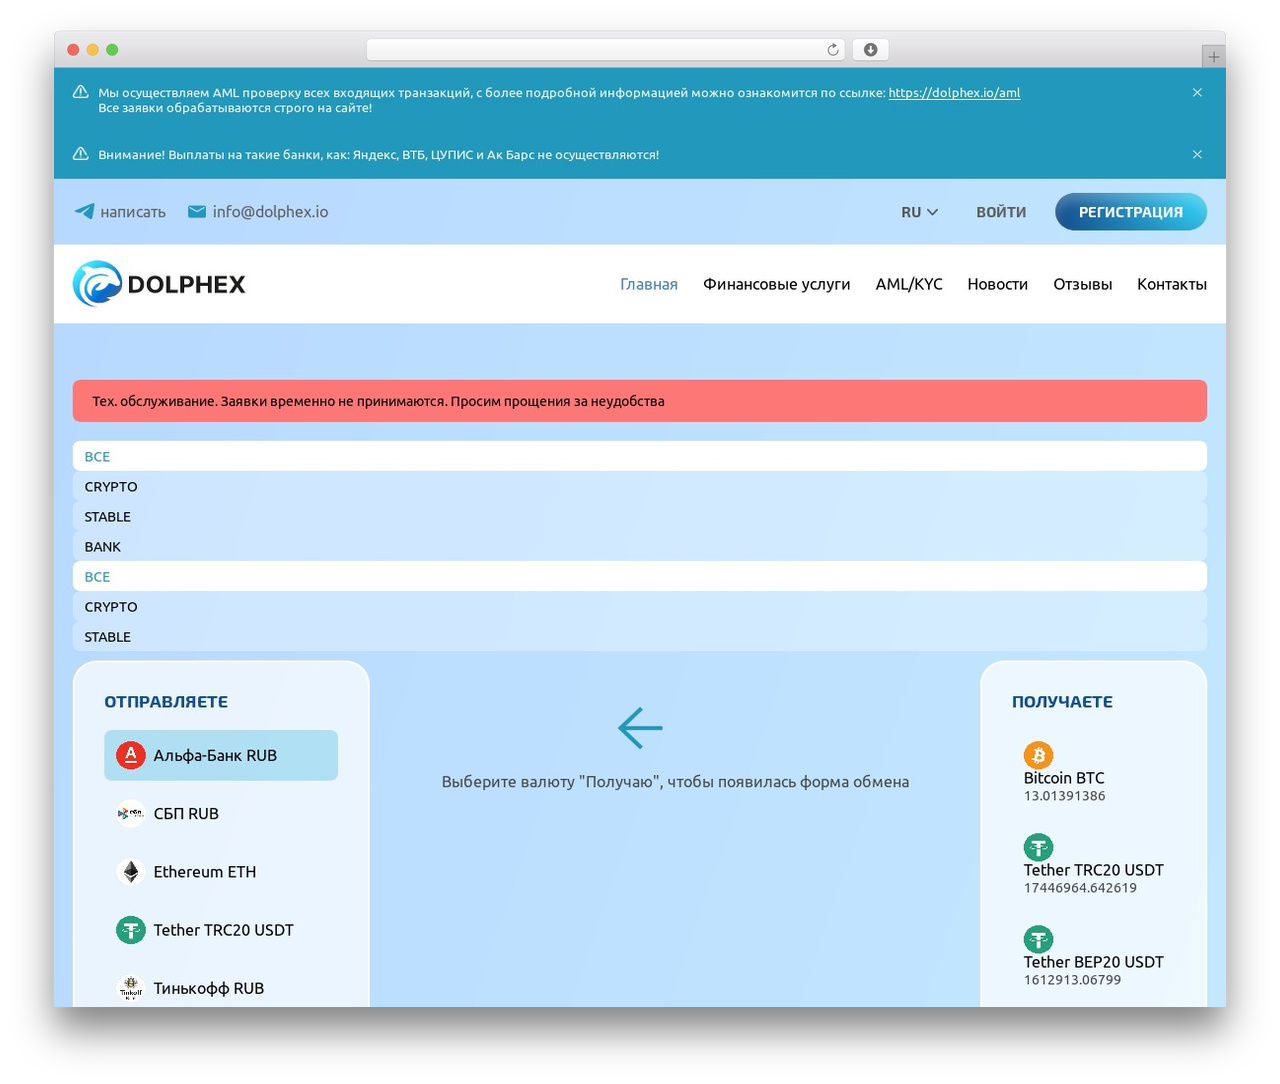This screenshot has width=1280, height=1084.
Task: Select the first CRYPTO filter tab
Action: (x=640, y=486)
